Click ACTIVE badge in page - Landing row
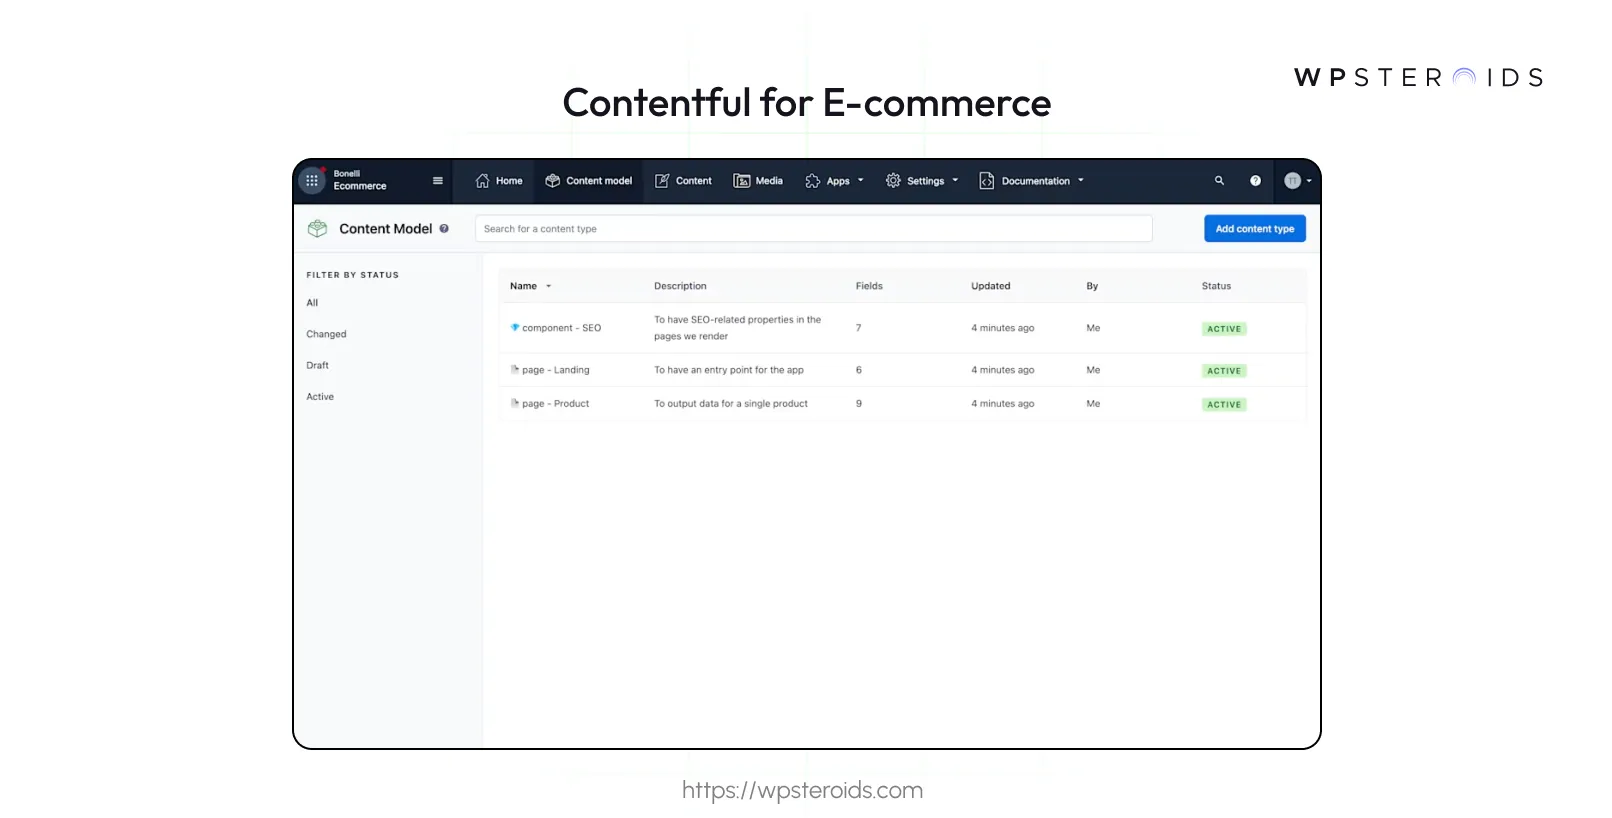 coord(1224,371)
